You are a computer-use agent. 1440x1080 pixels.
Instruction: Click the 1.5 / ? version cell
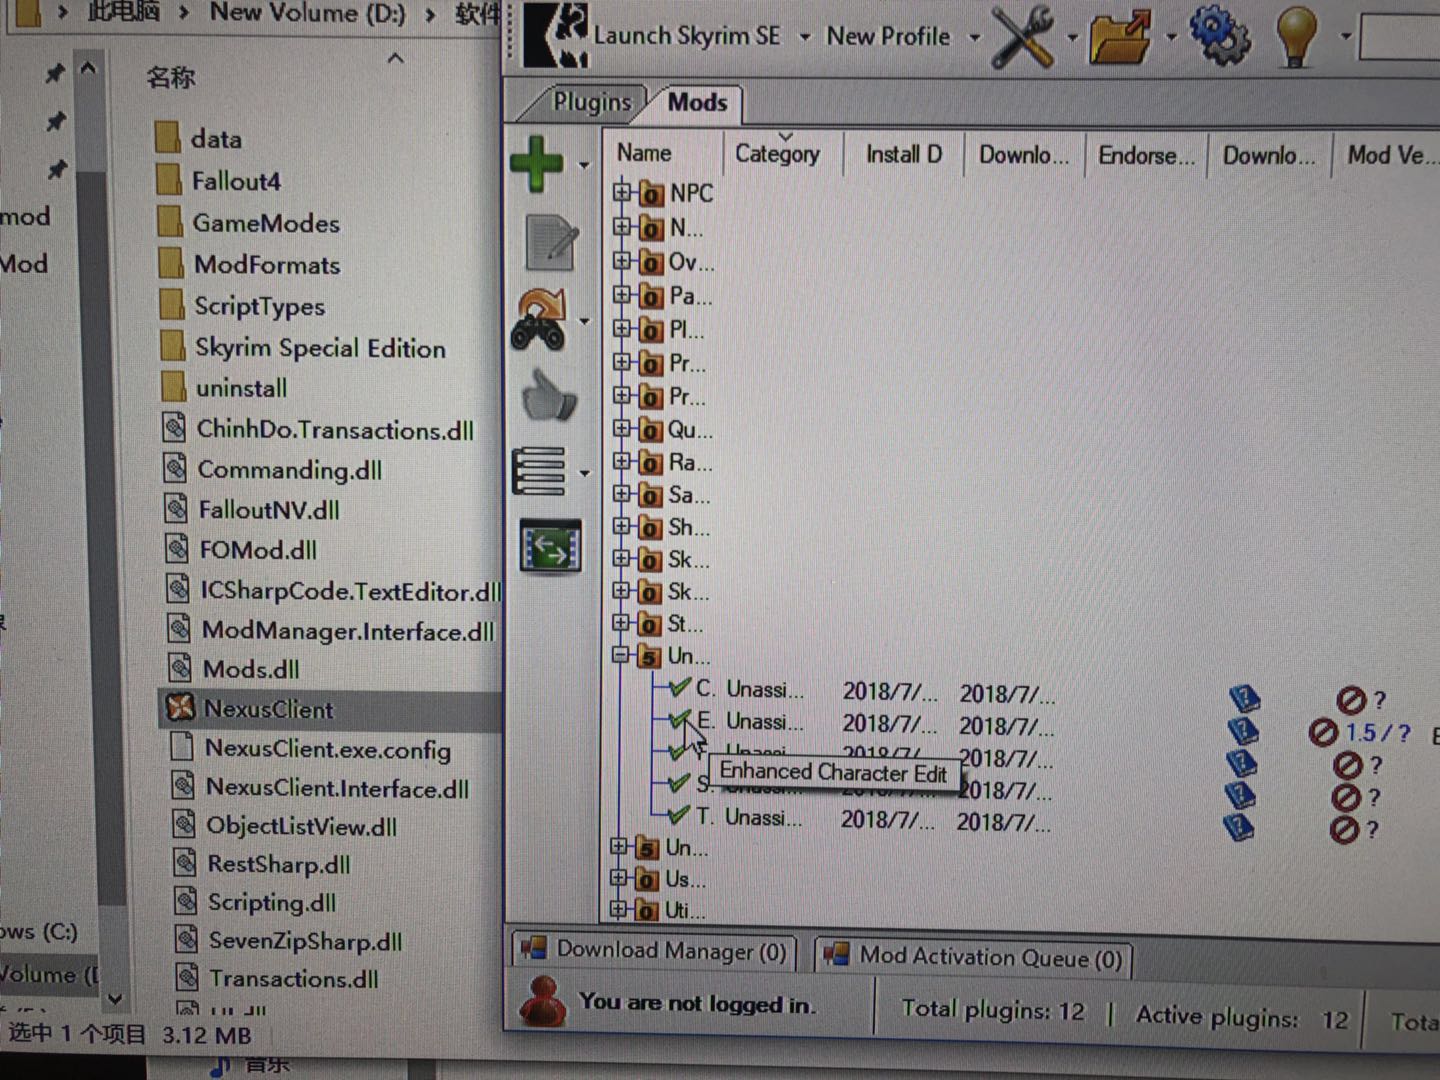1377,732
